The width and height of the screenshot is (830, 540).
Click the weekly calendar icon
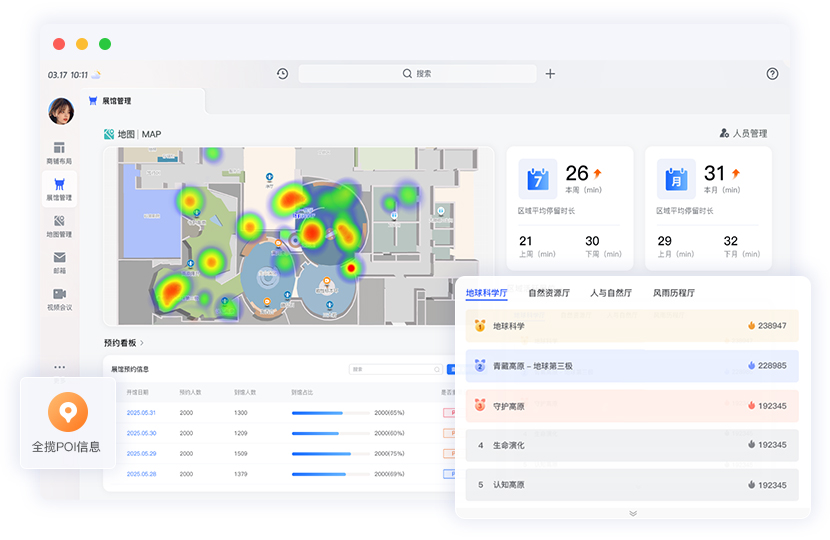click(537, 179)
